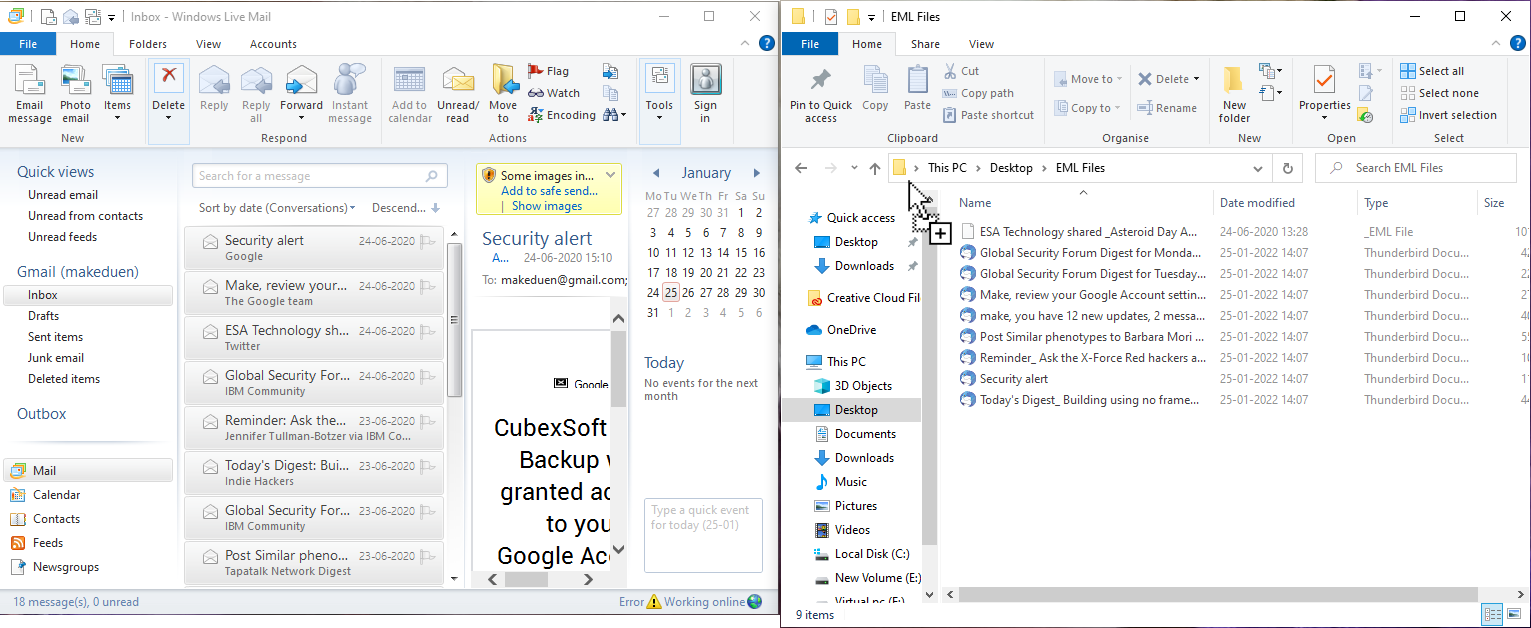
Task: Click Watch in the Actions group
Action: click(553, 93)
